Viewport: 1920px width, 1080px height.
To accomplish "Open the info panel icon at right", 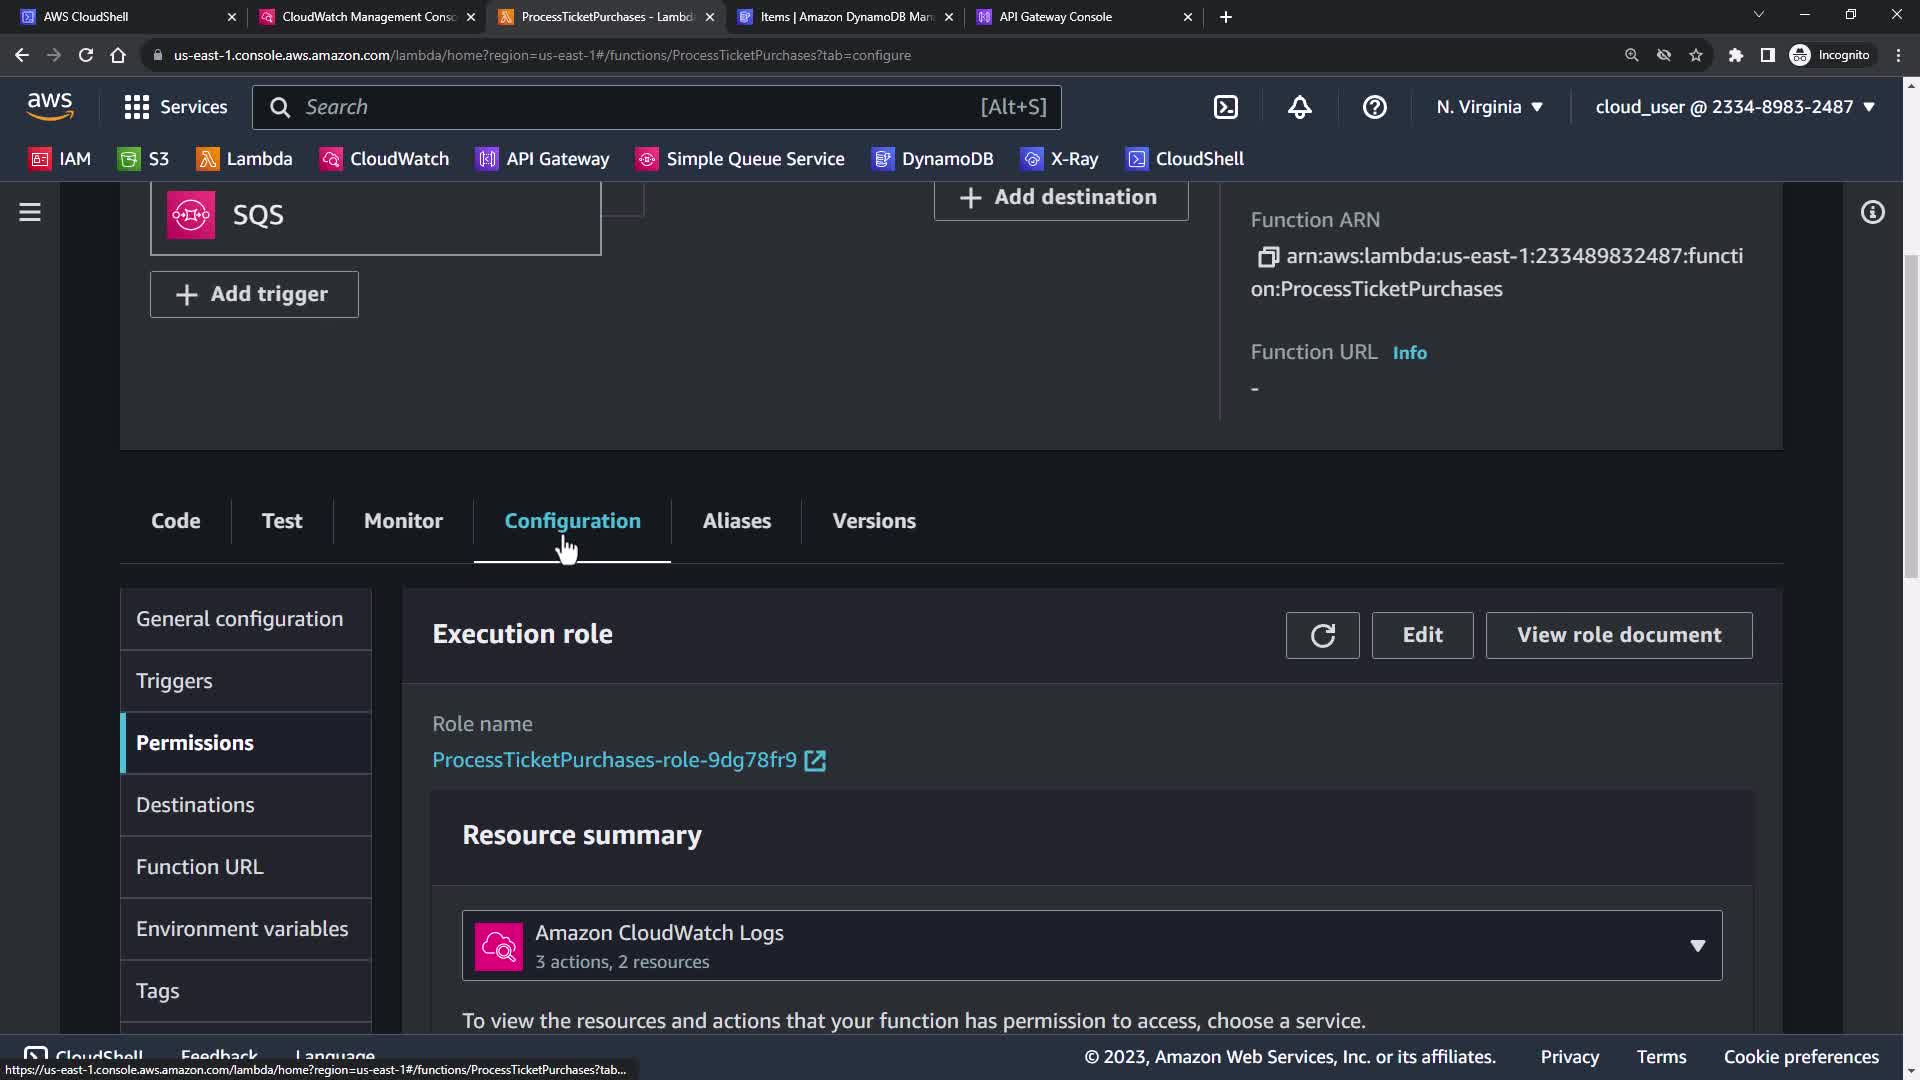I will click(1872, 212).
